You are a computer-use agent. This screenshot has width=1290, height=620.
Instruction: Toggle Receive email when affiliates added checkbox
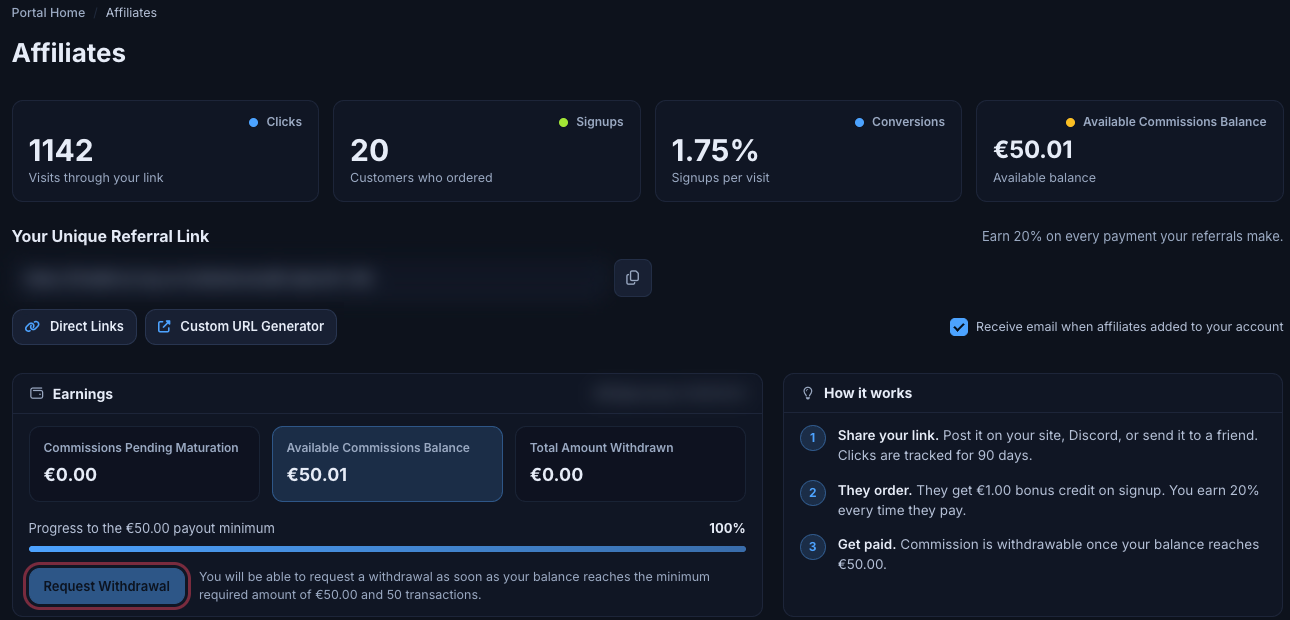[959, 327]
